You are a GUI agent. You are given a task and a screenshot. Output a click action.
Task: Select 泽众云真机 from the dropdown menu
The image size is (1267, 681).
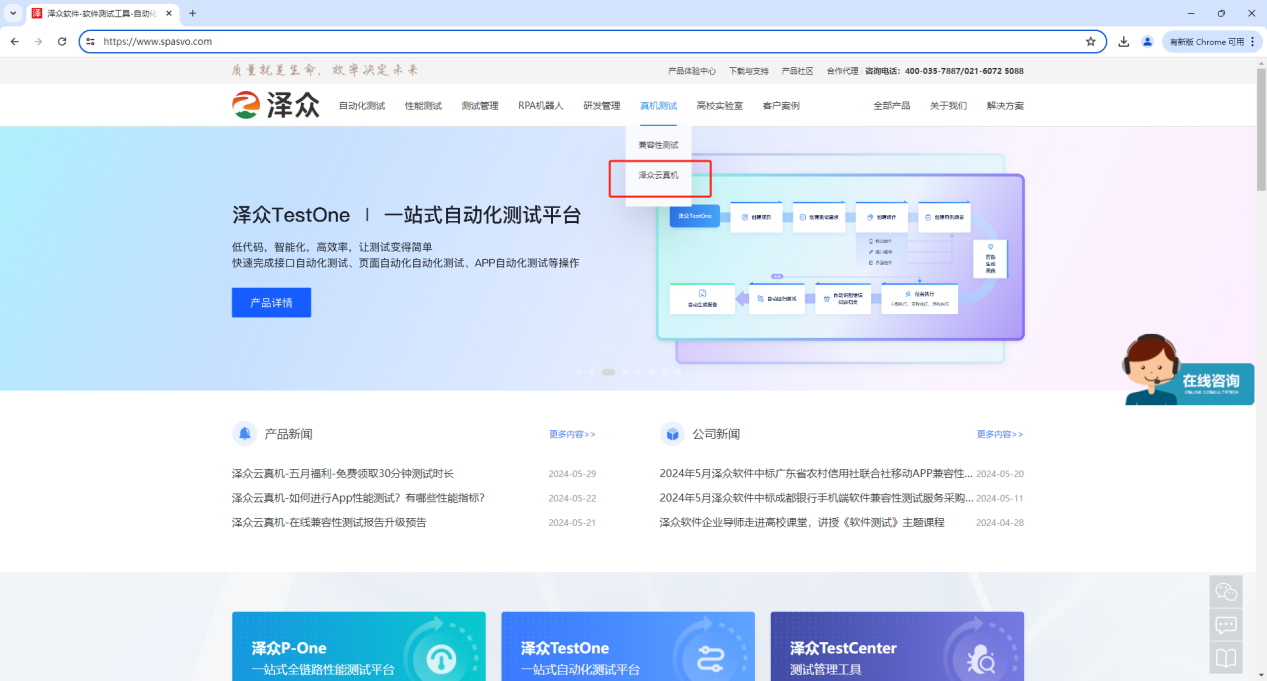(658, 175)
